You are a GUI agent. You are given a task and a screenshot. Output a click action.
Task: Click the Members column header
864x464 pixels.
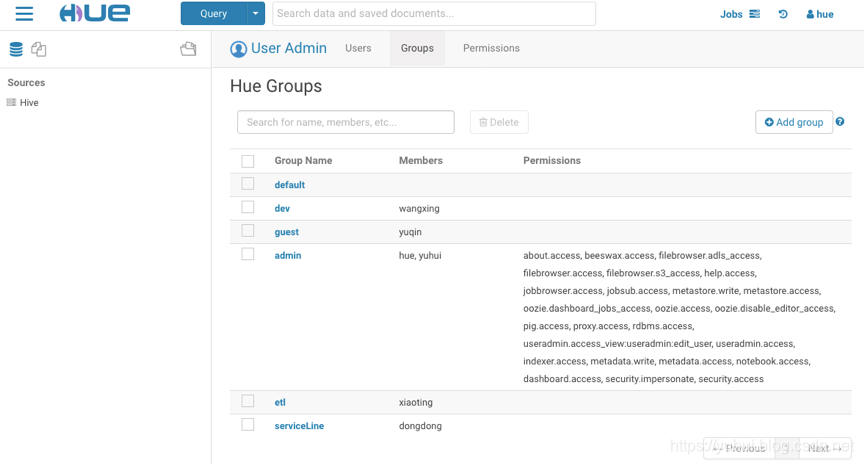(x=420, y=161)
